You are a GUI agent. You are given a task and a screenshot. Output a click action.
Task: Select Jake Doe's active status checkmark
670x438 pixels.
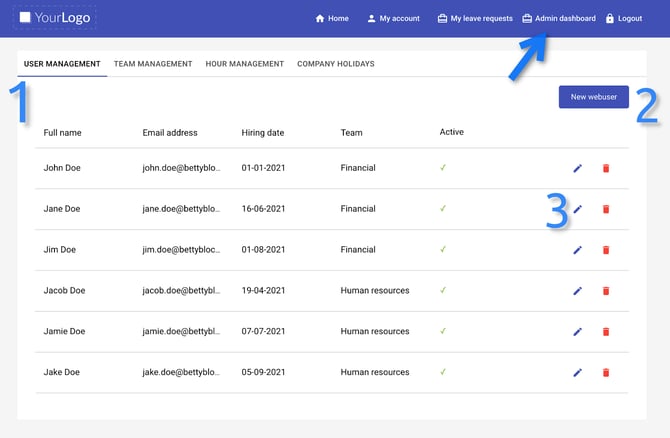coord(443,372)
